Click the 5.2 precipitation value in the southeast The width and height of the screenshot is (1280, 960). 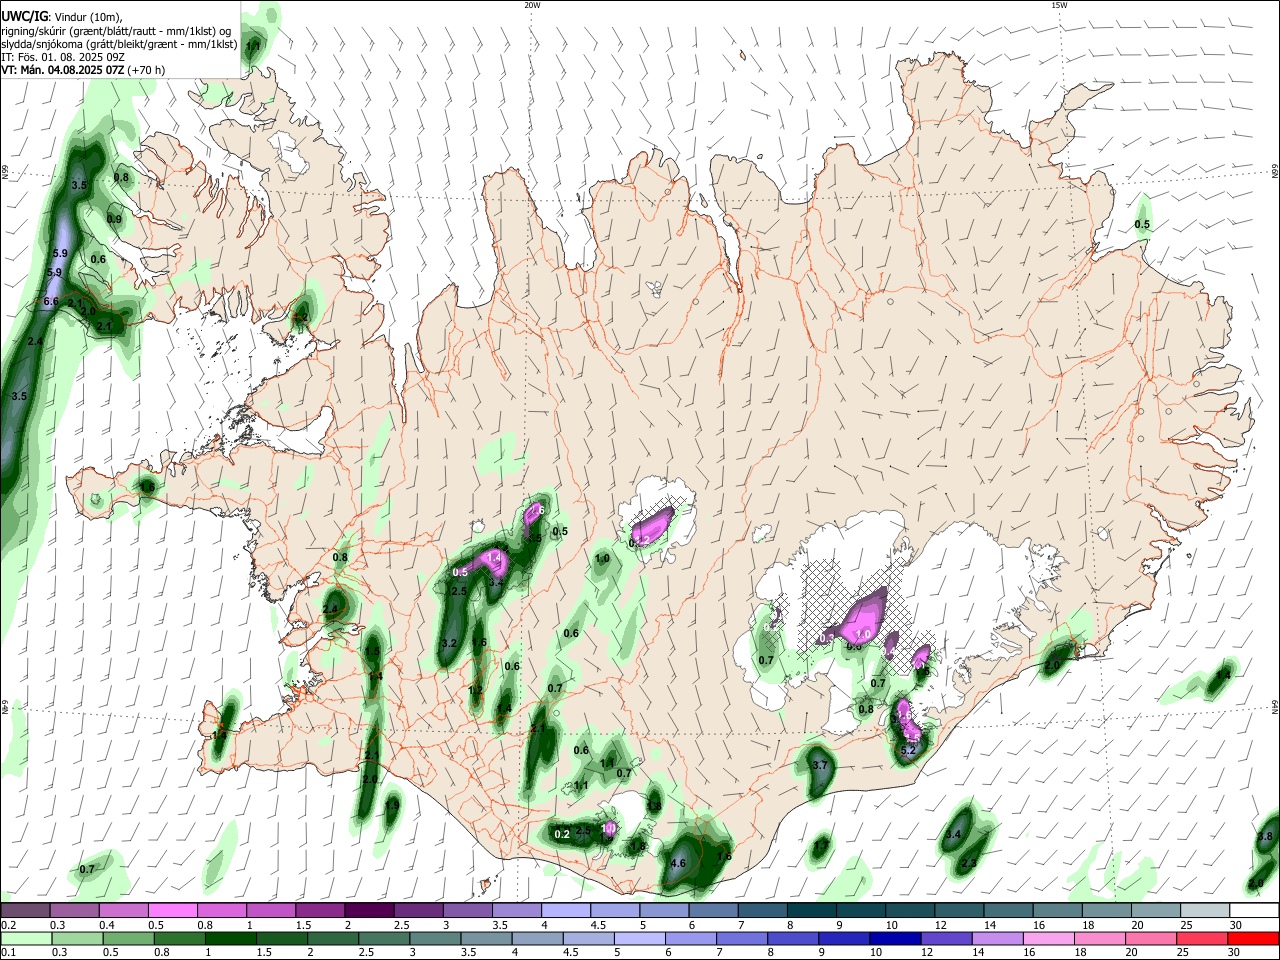point(908,750)
